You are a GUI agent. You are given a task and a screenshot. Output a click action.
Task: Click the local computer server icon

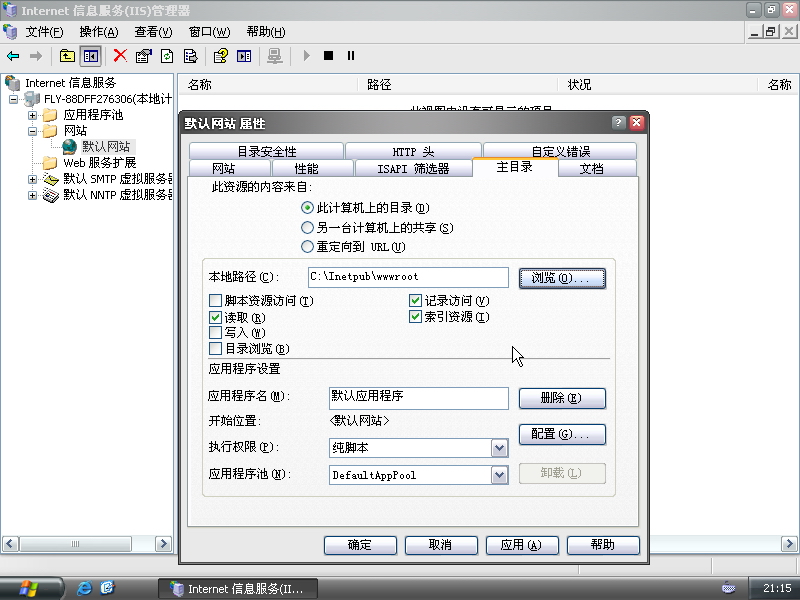coord(32,99)
